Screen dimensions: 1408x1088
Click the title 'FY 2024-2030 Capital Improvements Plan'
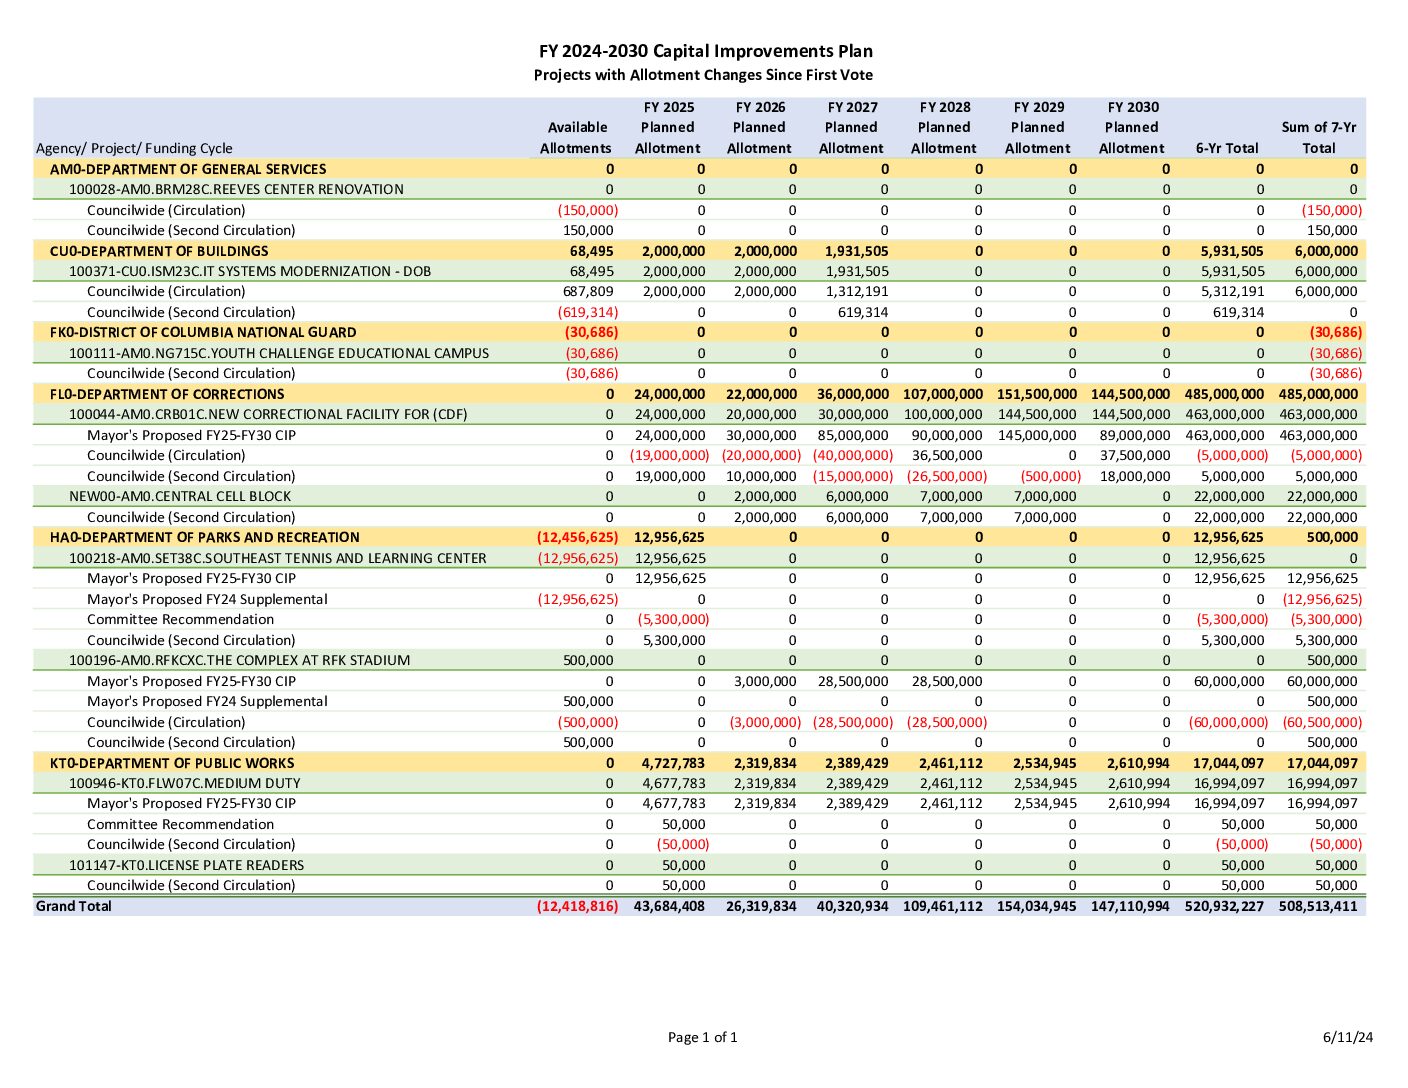[x=705, y=51]
